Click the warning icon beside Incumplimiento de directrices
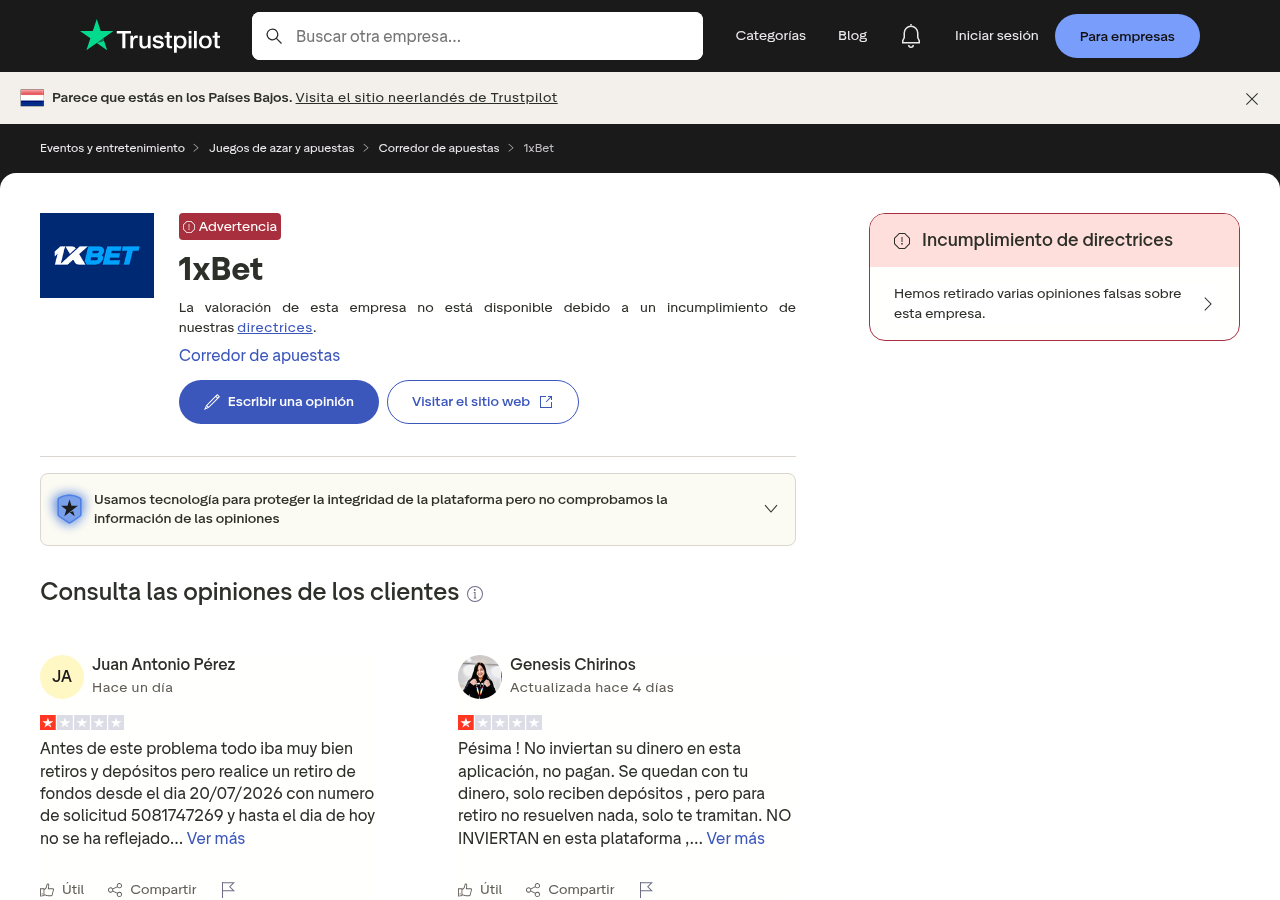This screenshot has height=900, width=1280. point(902,240)
